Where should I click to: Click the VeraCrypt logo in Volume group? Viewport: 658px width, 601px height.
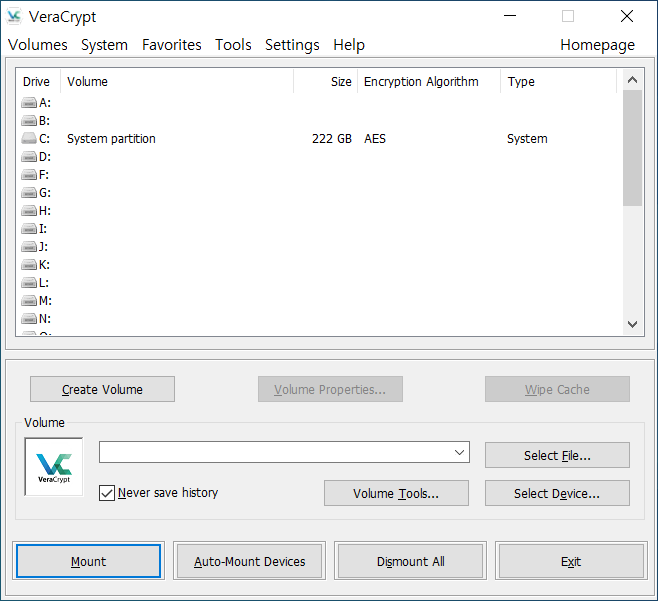54,467
